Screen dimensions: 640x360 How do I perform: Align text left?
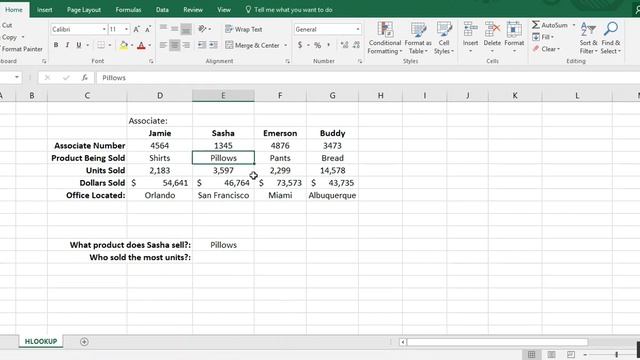pos(163,45)
